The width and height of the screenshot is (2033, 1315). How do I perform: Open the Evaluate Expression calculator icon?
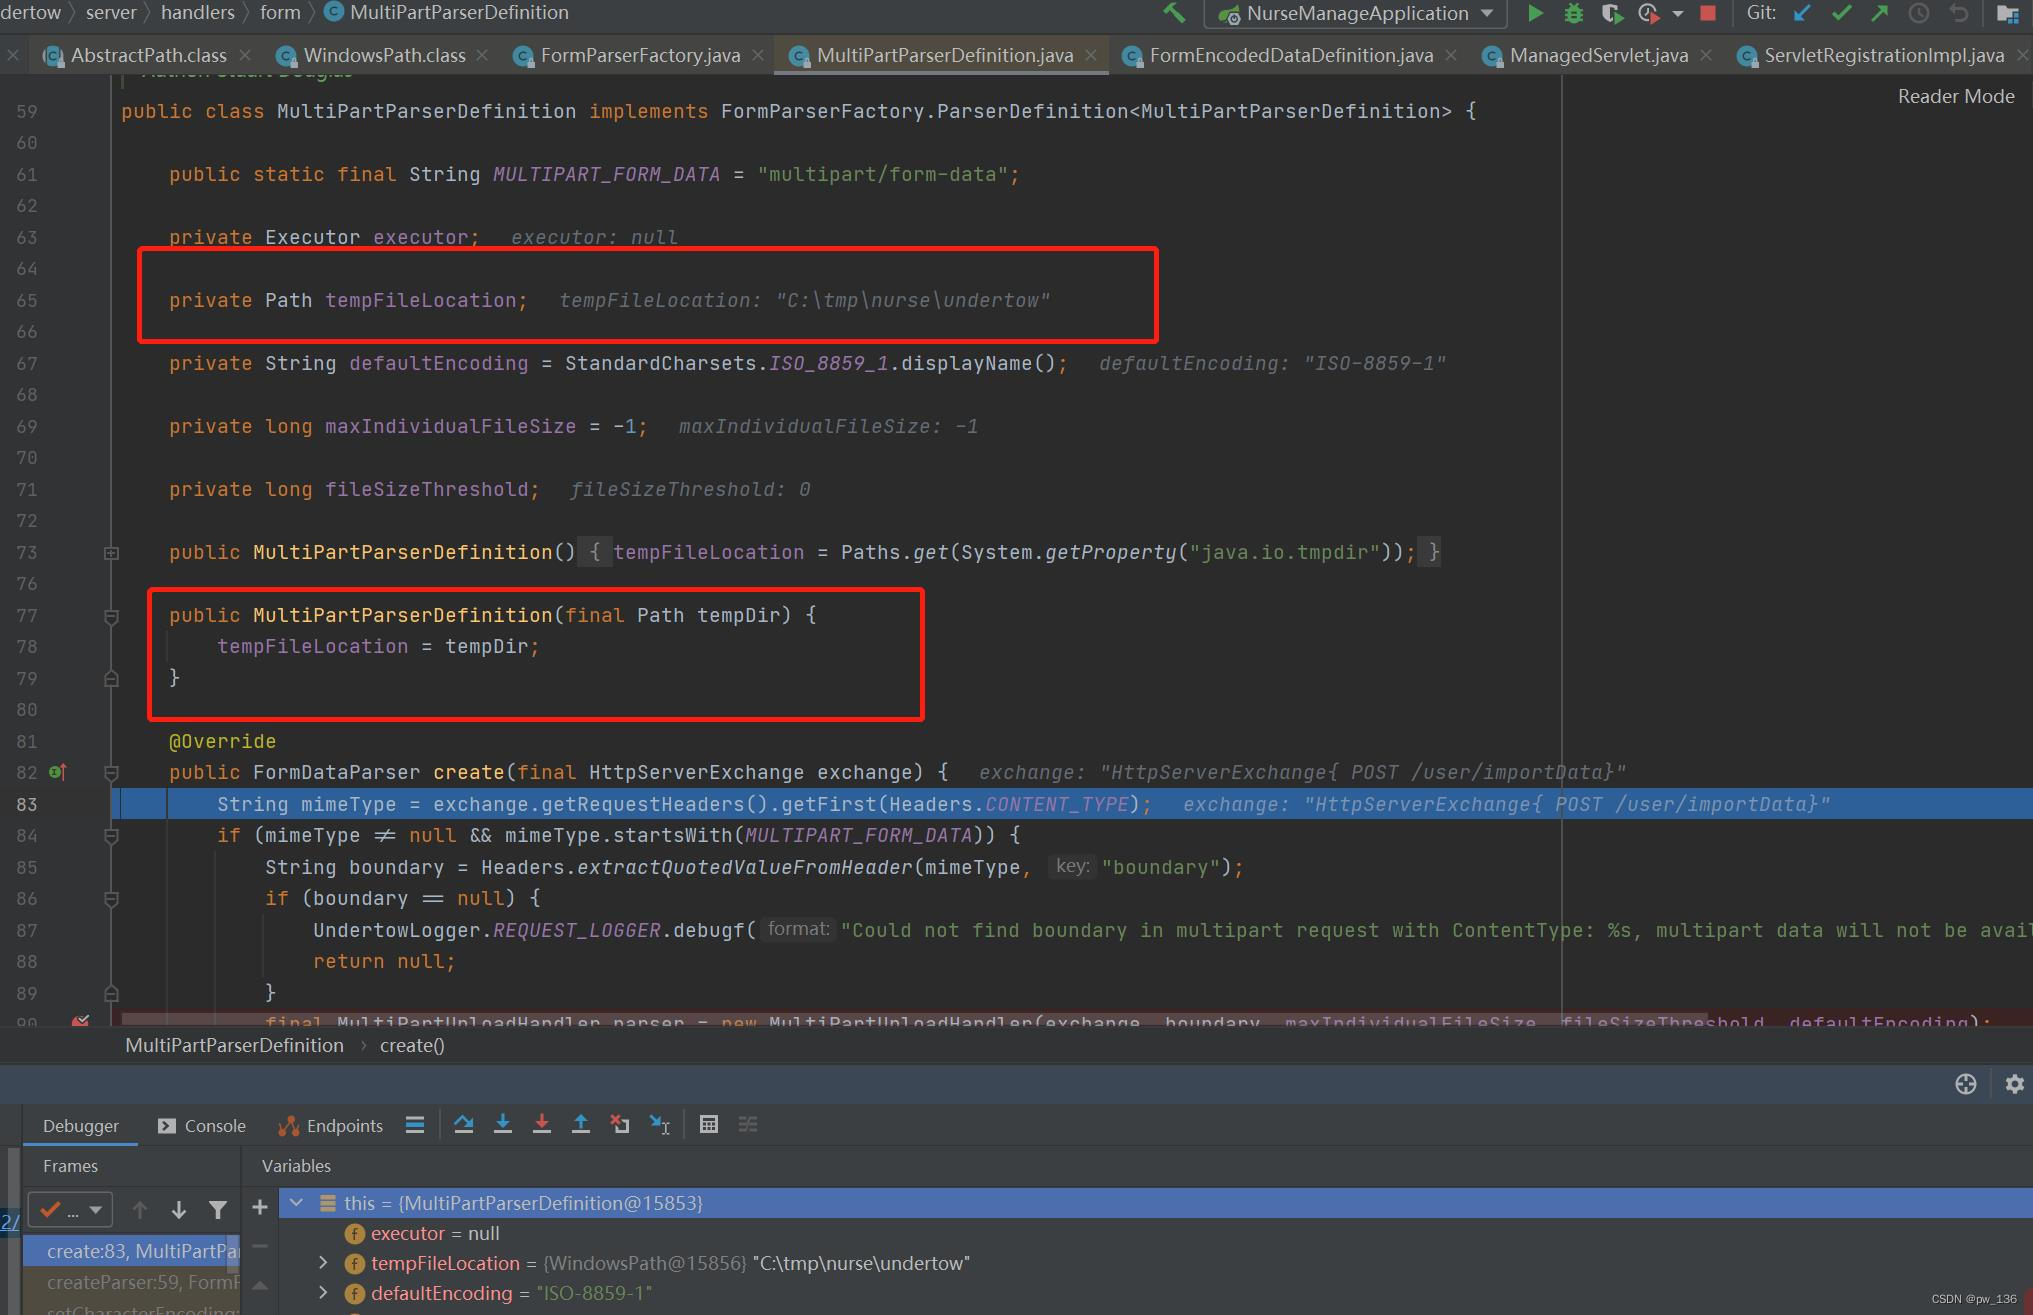[x=709, y=1124]
